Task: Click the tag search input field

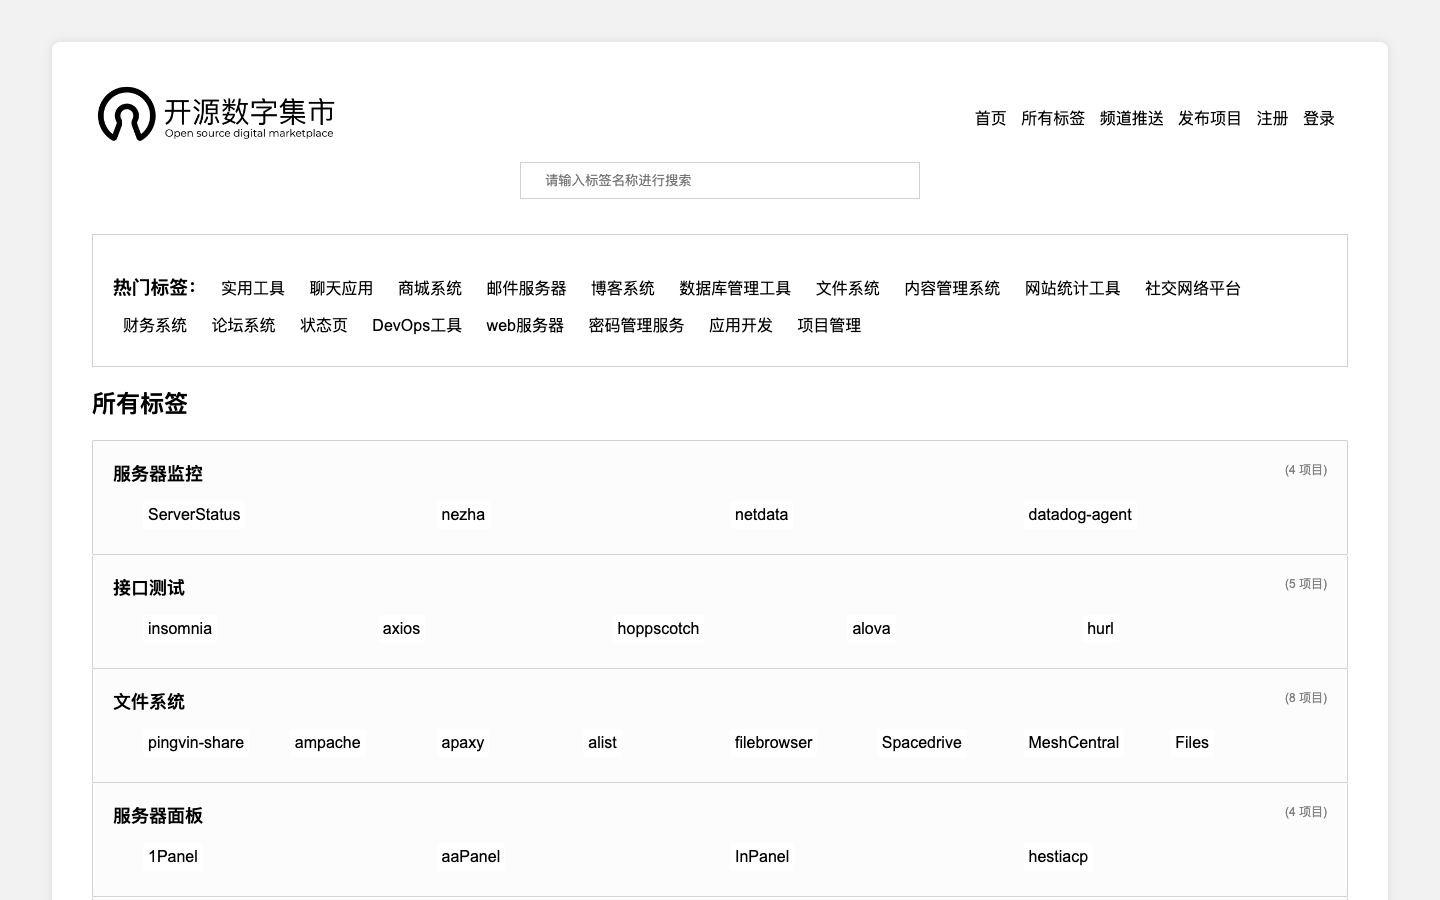Action: [x=719, y=180]
